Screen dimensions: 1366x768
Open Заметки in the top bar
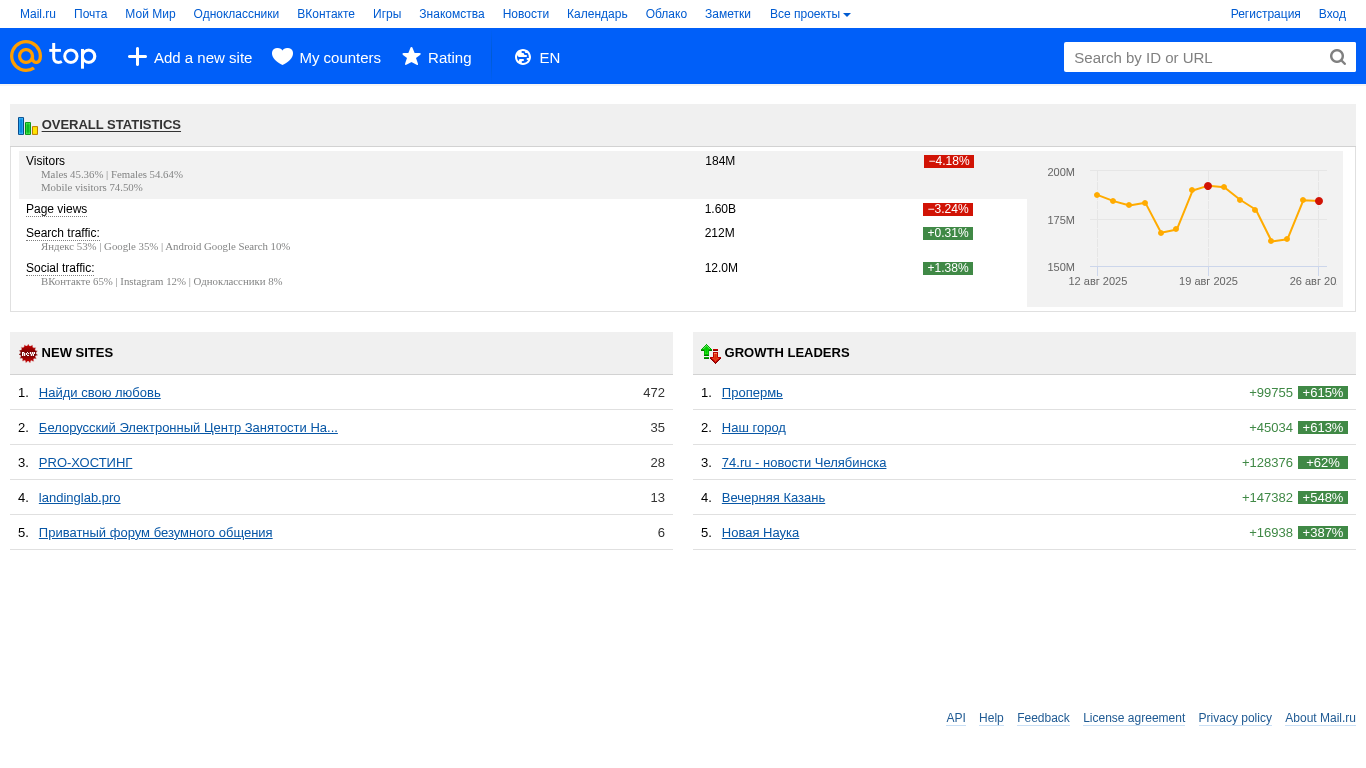[728, 14]
